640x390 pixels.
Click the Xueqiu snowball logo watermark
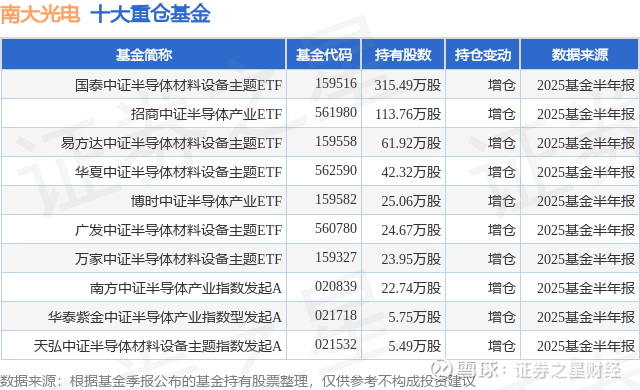point(443,369)
